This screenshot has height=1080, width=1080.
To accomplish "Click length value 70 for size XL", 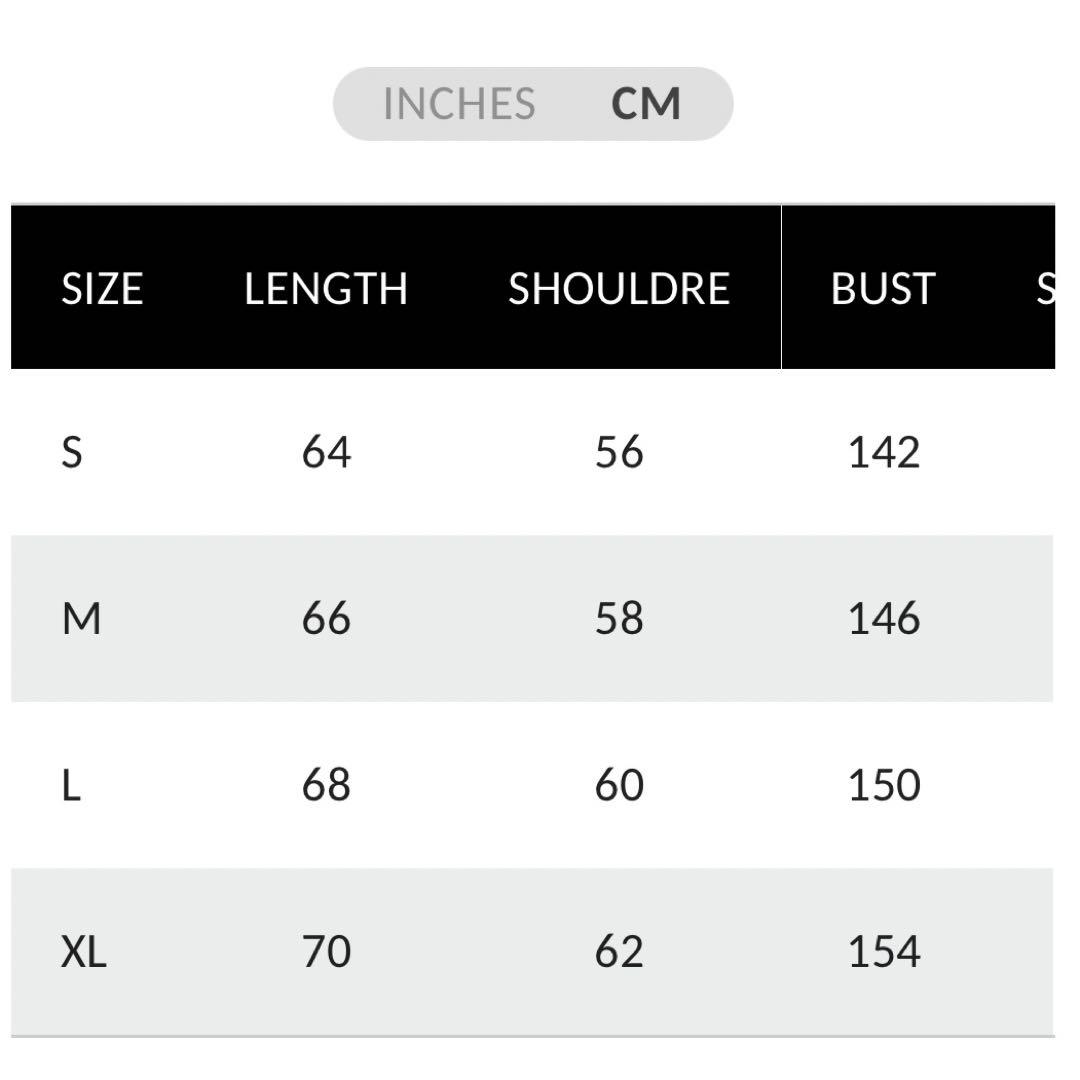I will click(x=326, y=951).
